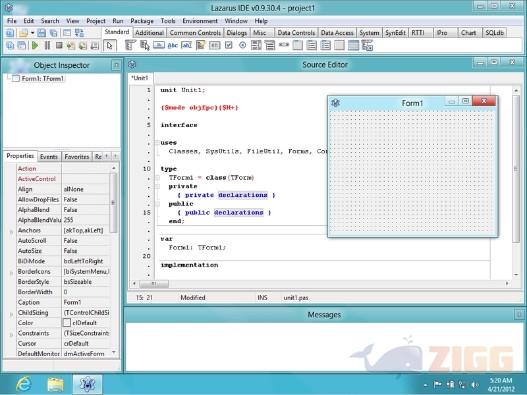Select the TButton component in palette
This screenshot has width=527, height=395.
(x=159, y=45)
